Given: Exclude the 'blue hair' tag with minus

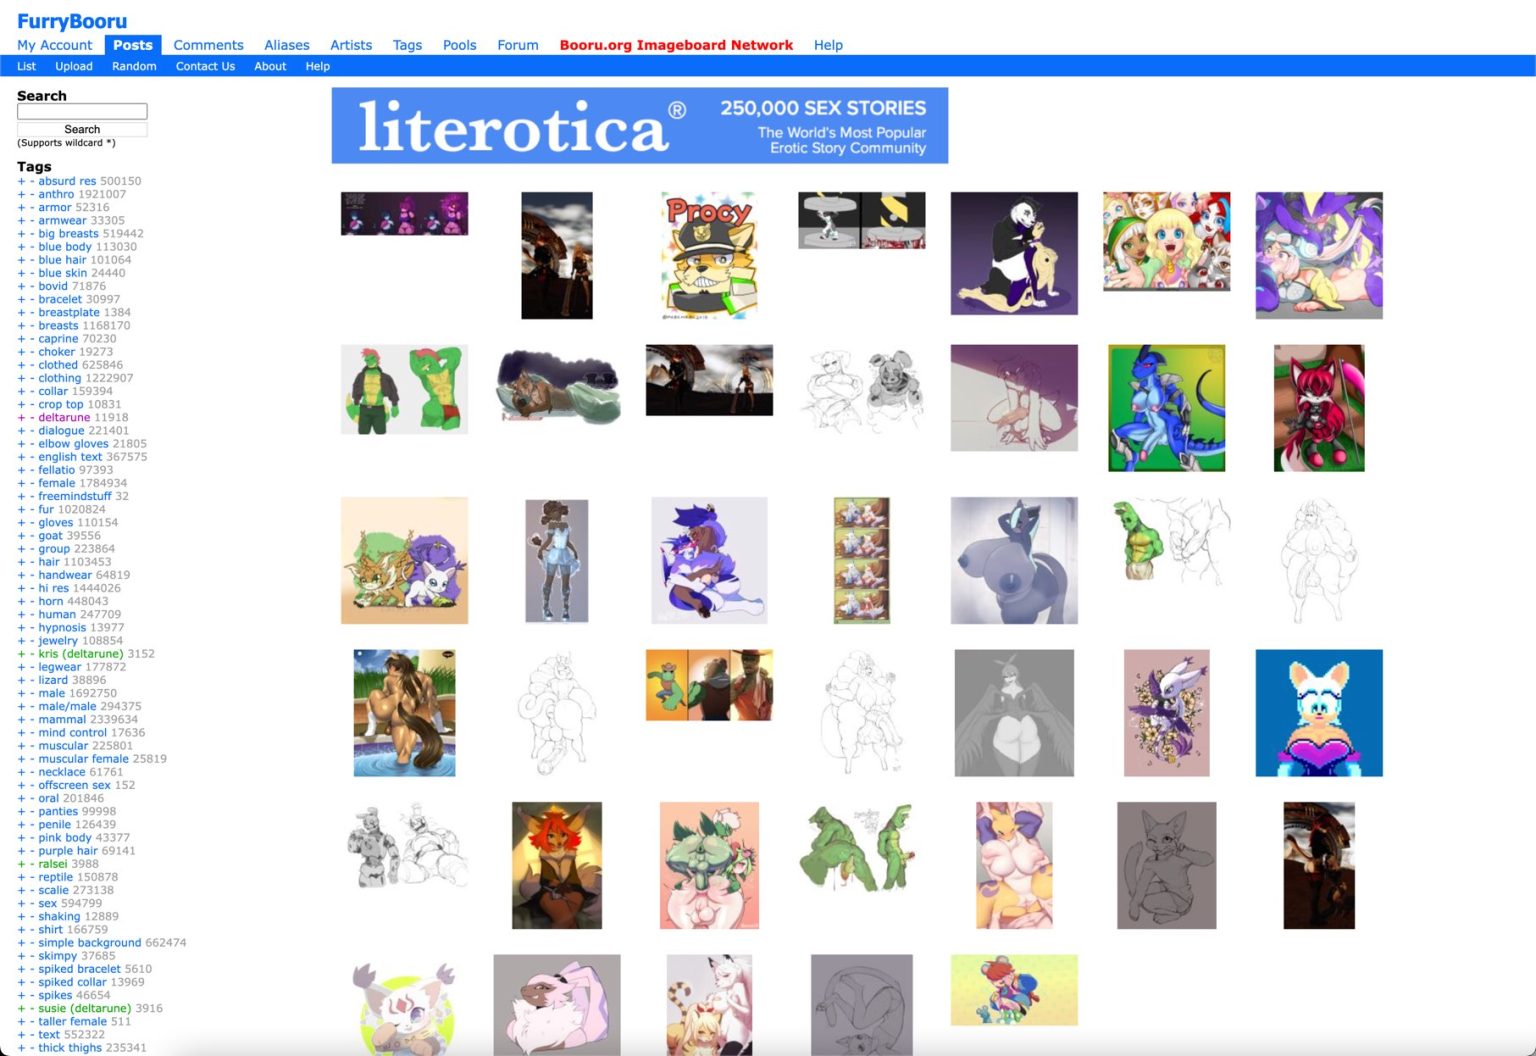Looking at the screenshot, I should (32, 260).
